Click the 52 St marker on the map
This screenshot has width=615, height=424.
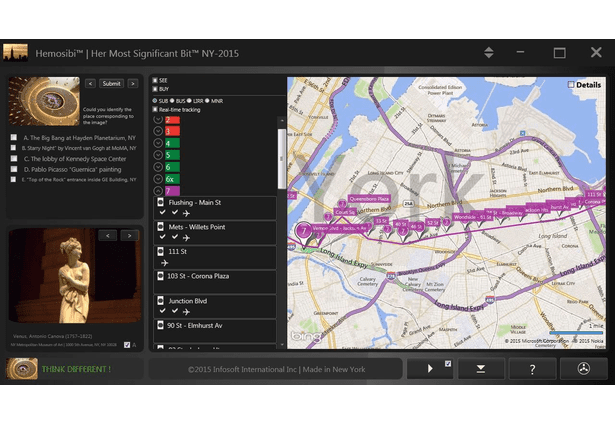432,222
